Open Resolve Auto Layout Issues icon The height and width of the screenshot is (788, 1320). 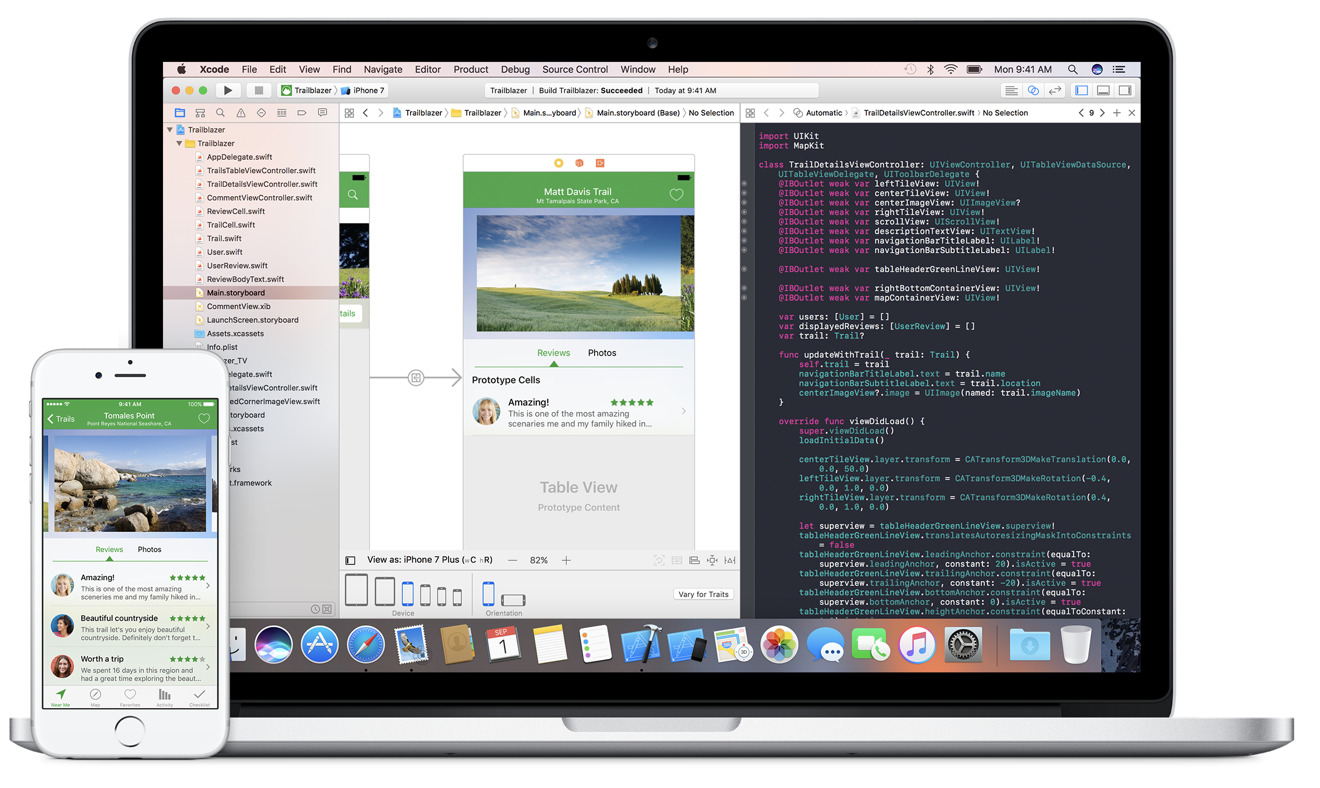coord(730,560)
